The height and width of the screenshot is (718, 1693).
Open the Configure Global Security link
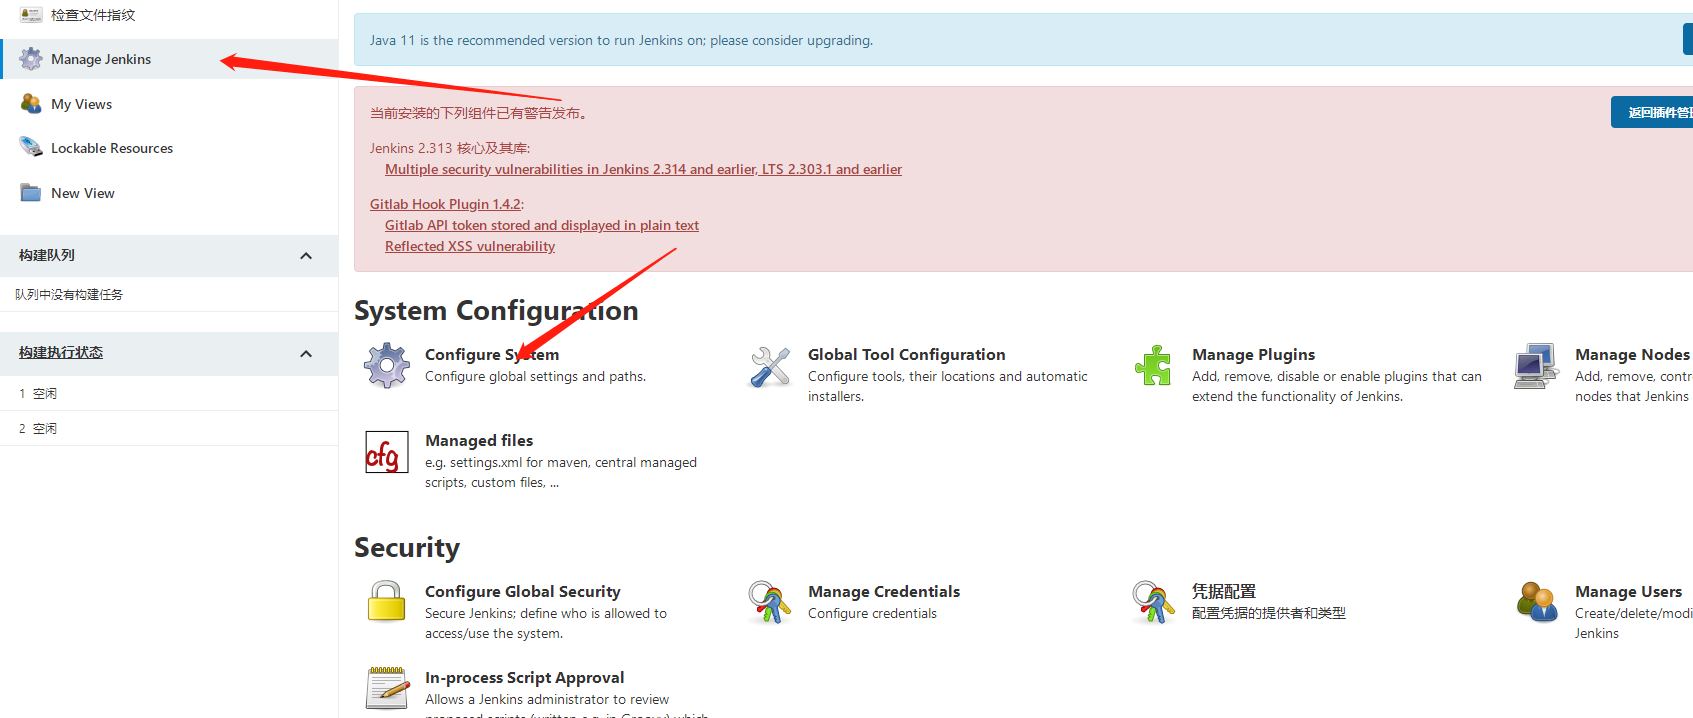point(523,591)
